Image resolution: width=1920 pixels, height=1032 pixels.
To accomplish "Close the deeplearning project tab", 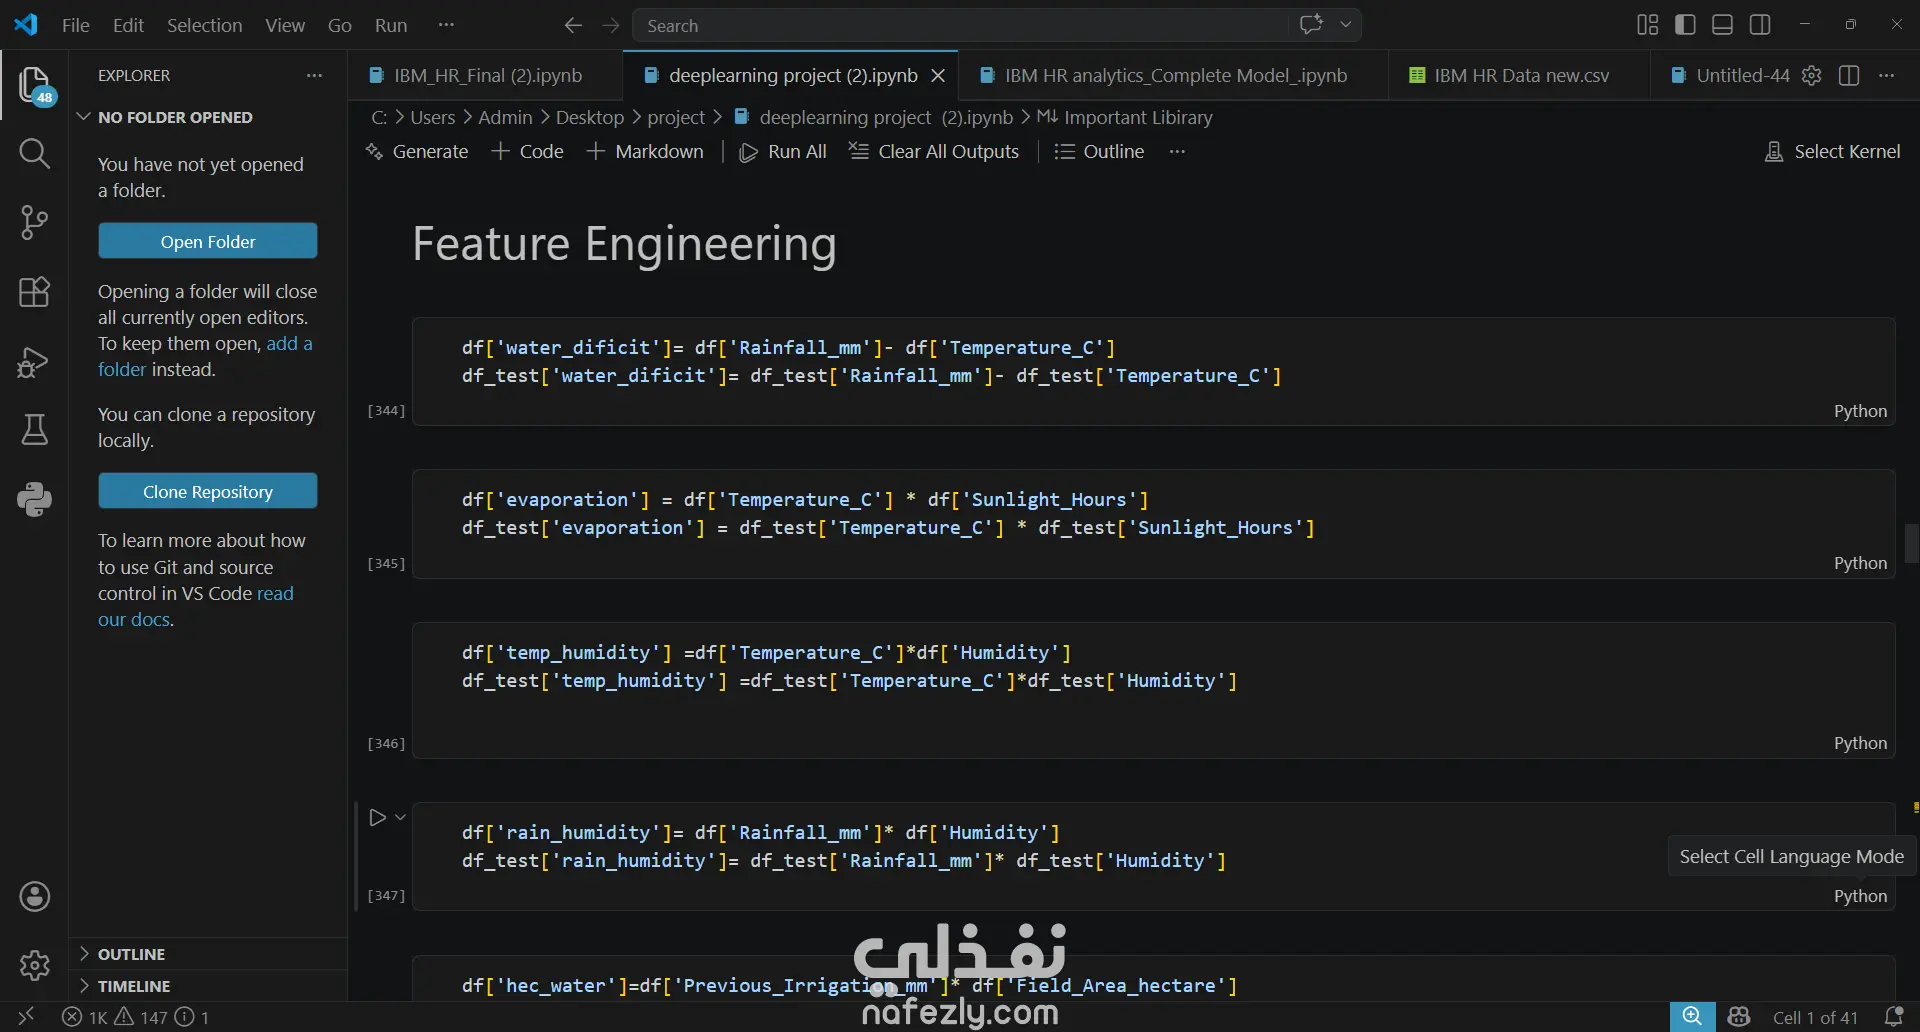I will (938, 75).
